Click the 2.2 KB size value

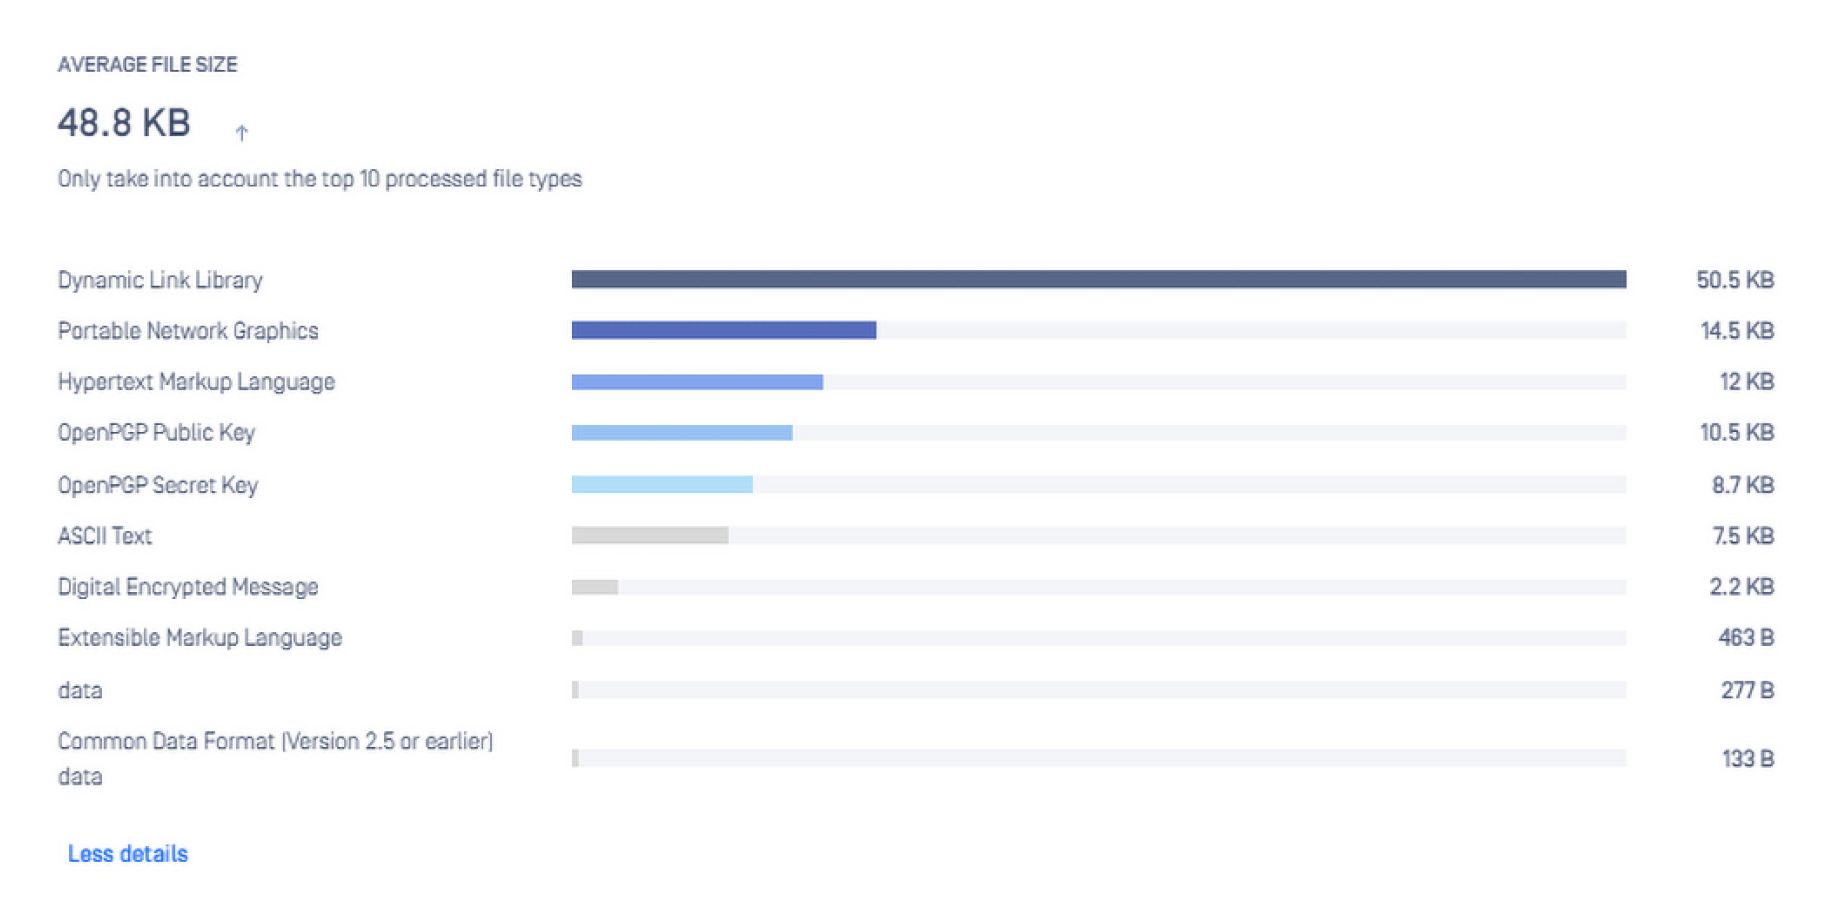[1741, 587]
